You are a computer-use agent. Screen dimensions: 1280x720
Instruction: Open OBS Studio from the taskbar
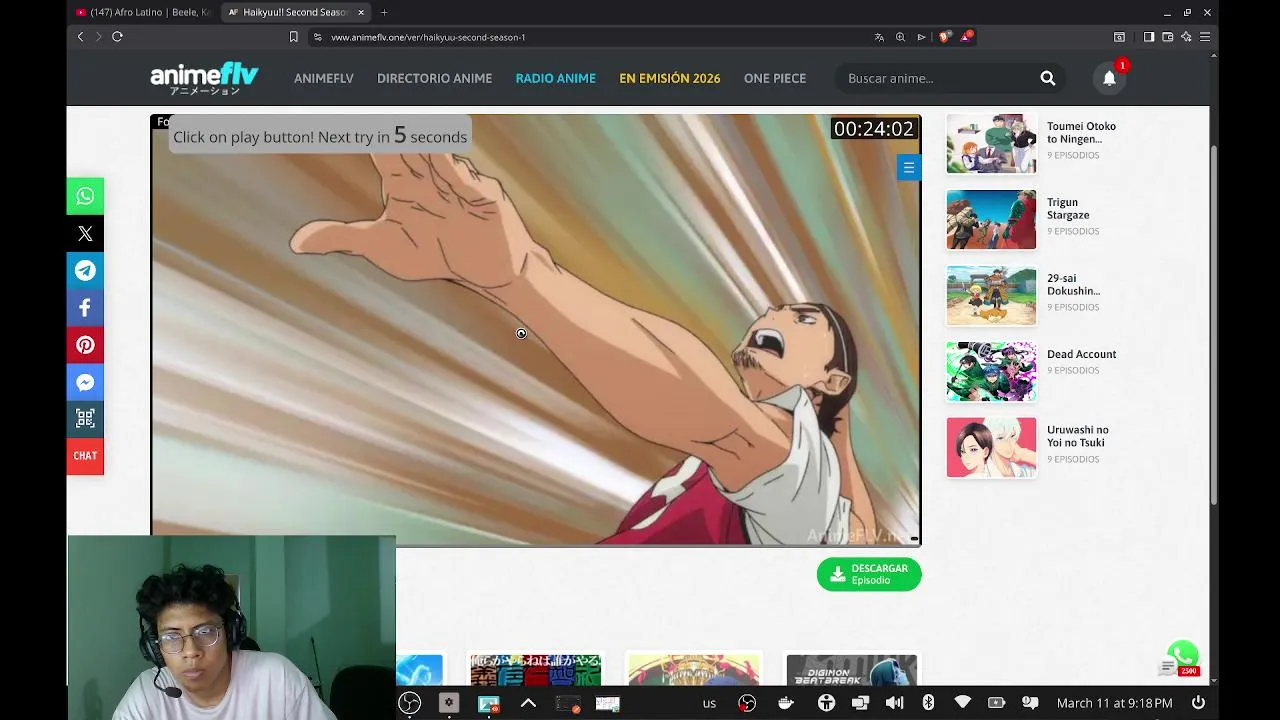(x=410, y=703)
